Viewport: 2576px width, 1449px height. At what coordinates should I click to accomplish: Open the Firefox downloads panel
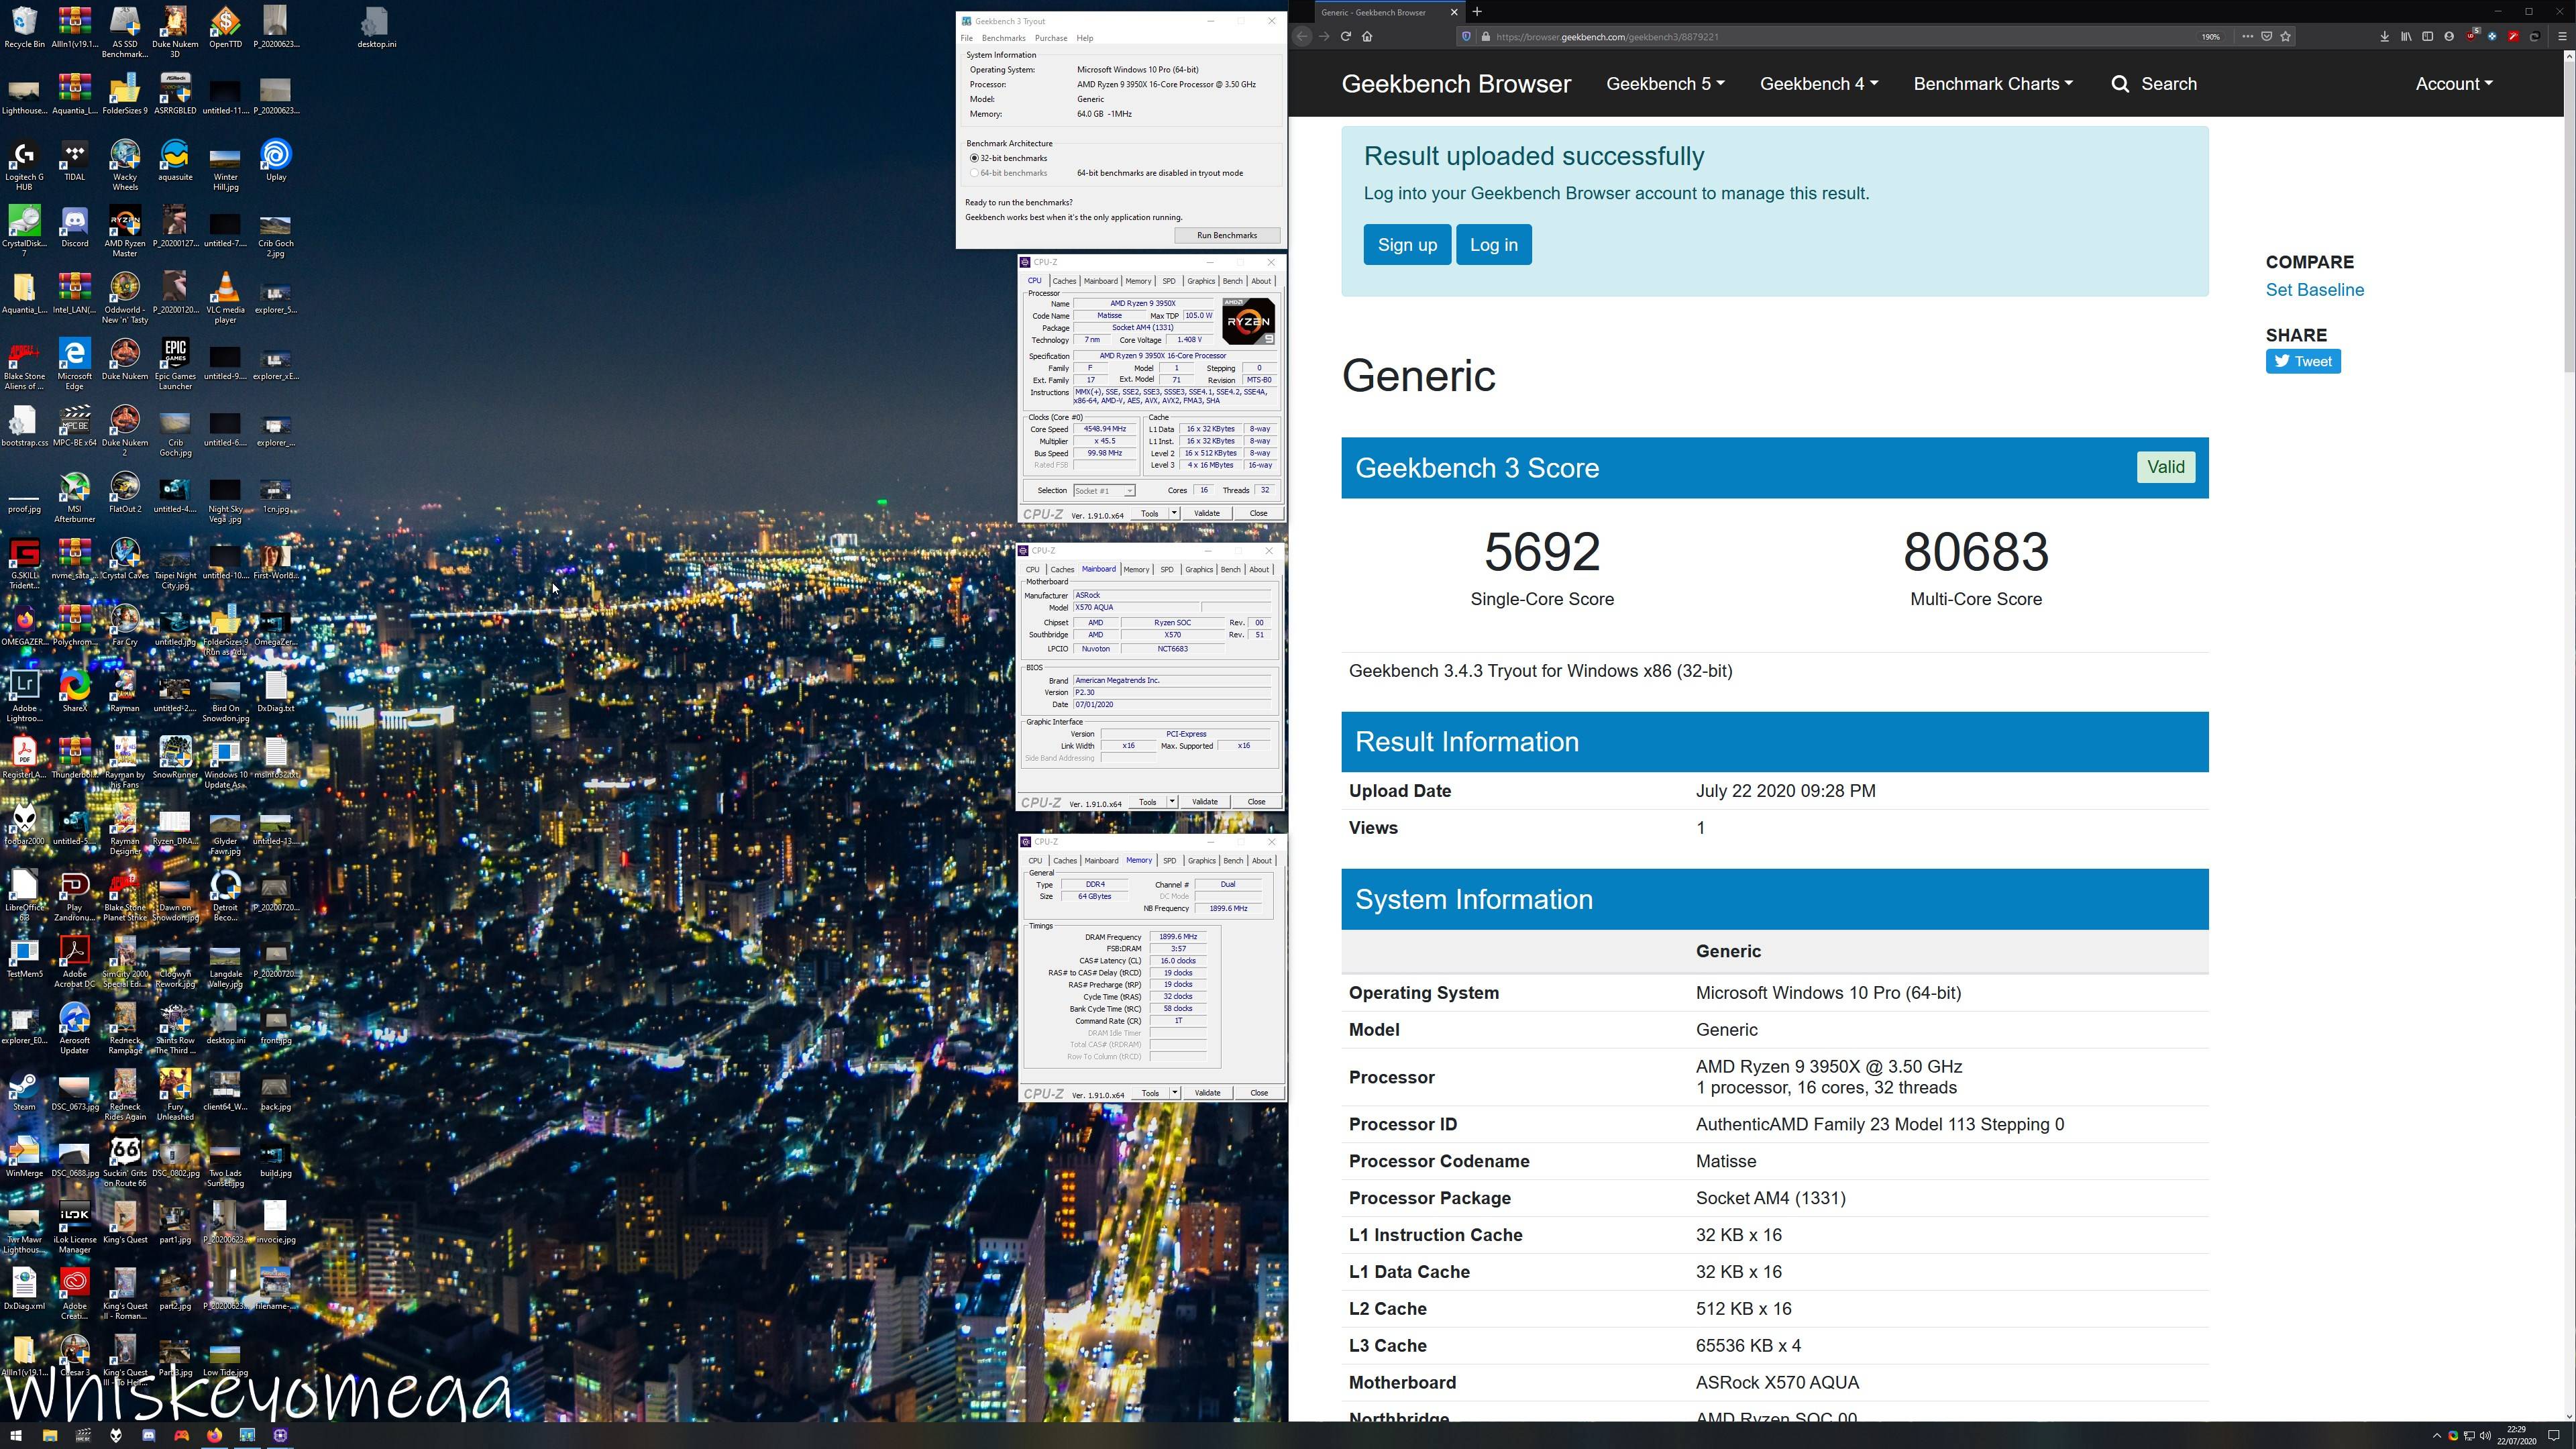(2385, 36)
